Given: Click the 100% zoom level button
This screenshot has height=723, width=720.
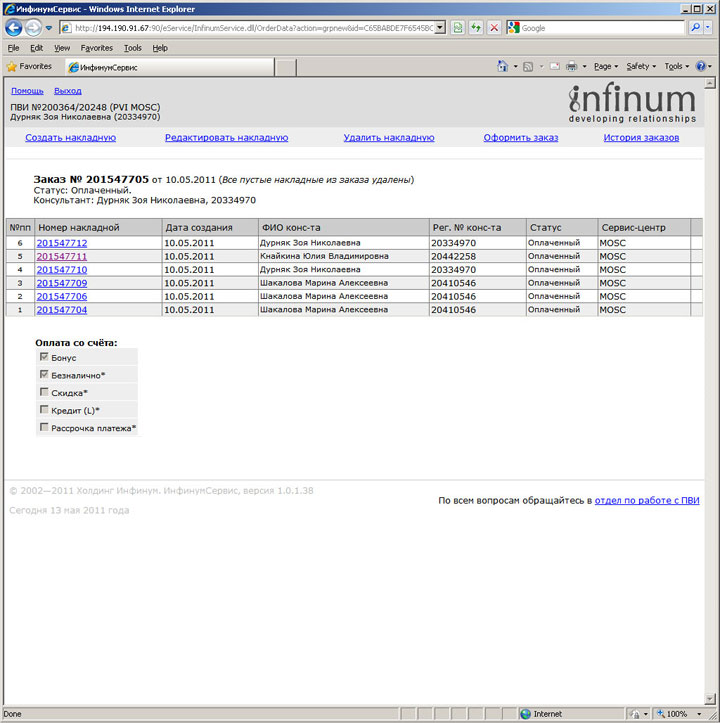Looking at the screenshot, I should (673, 714).
